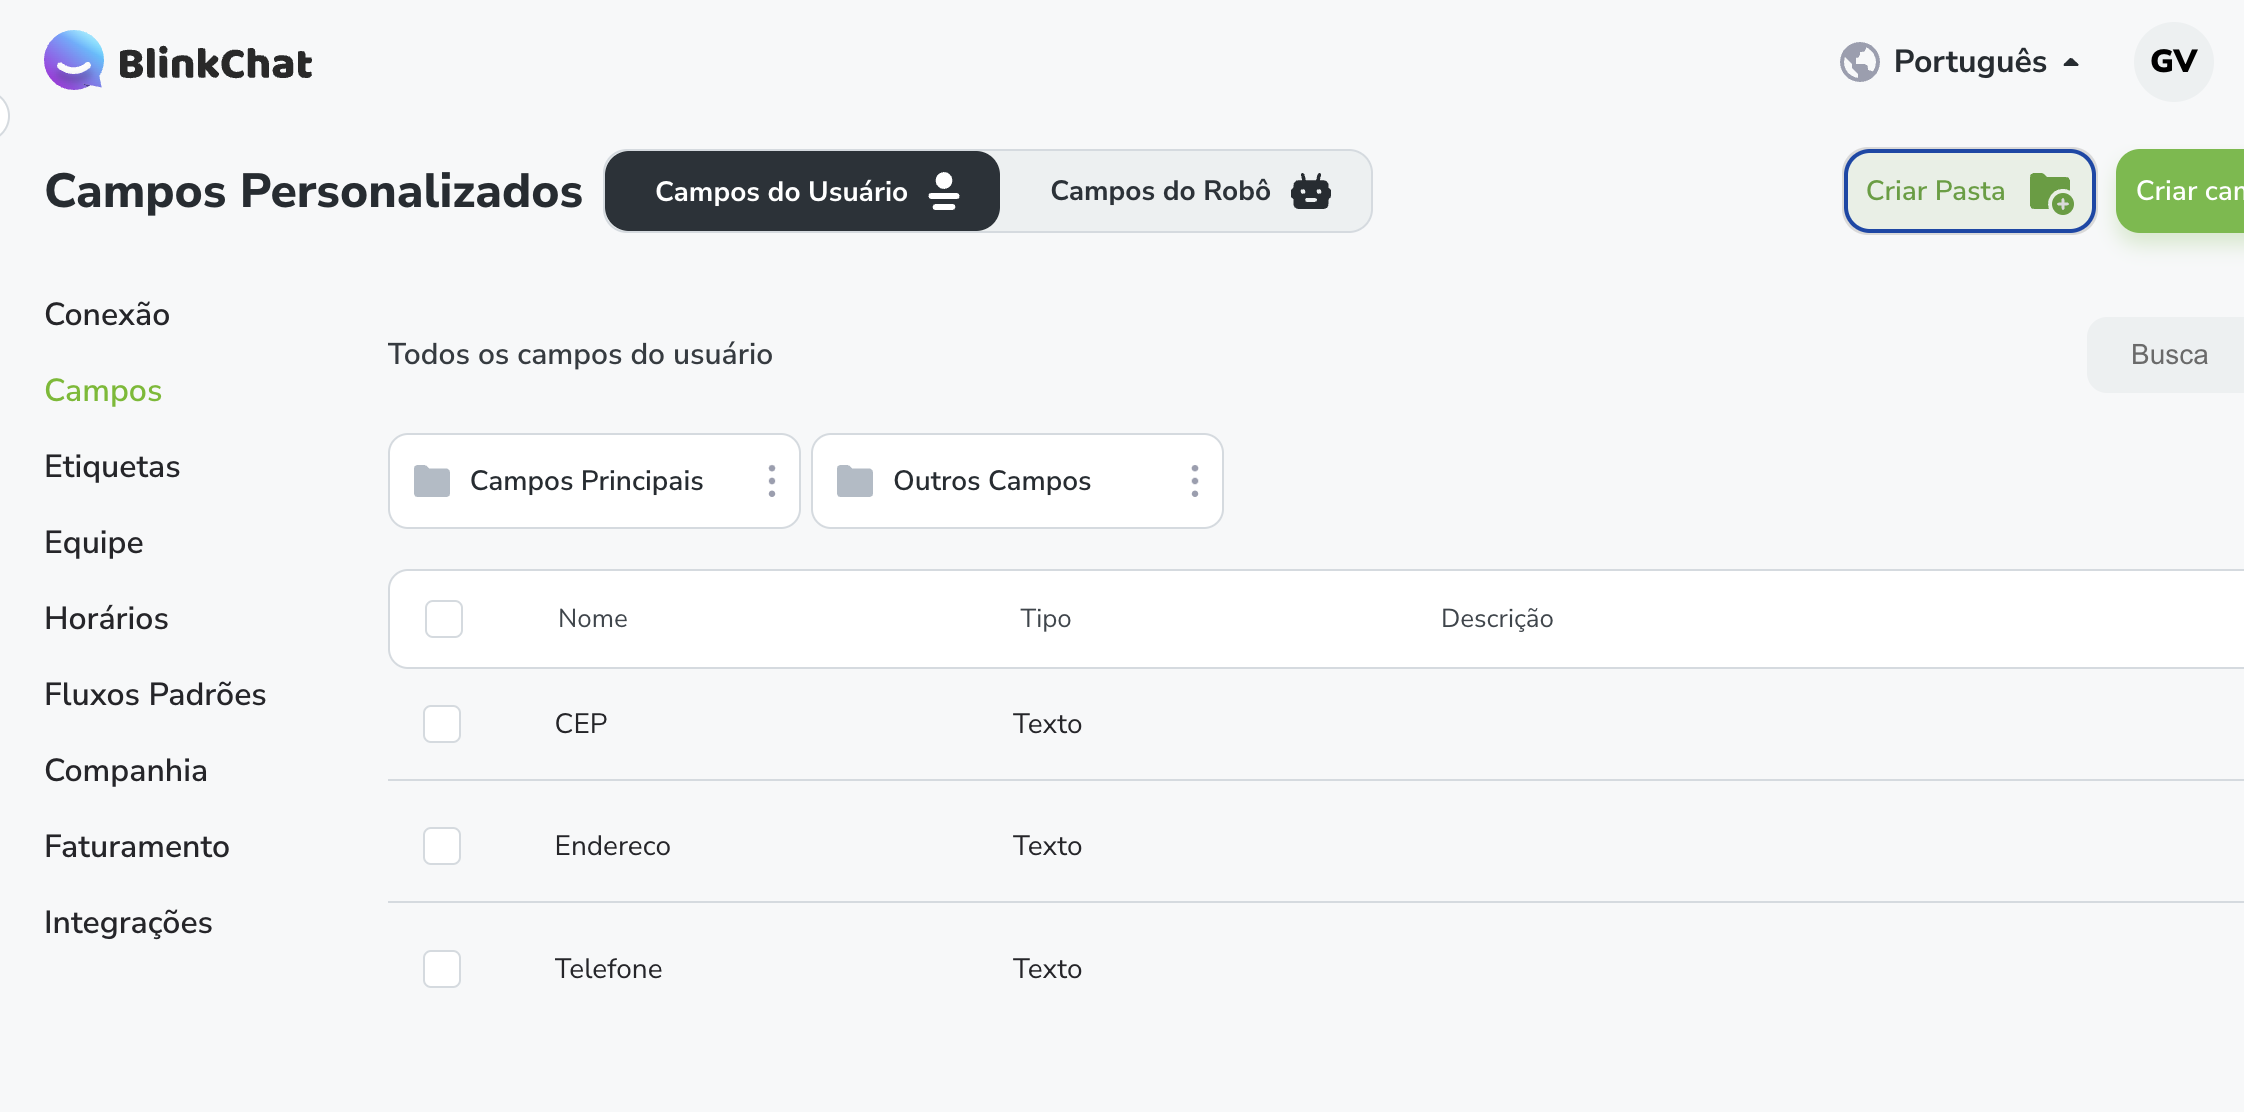The height and width of the screenshot is (1112, 2244).
Task: Toggle the select-all checkbox in table header
Action: click(444, 619)
